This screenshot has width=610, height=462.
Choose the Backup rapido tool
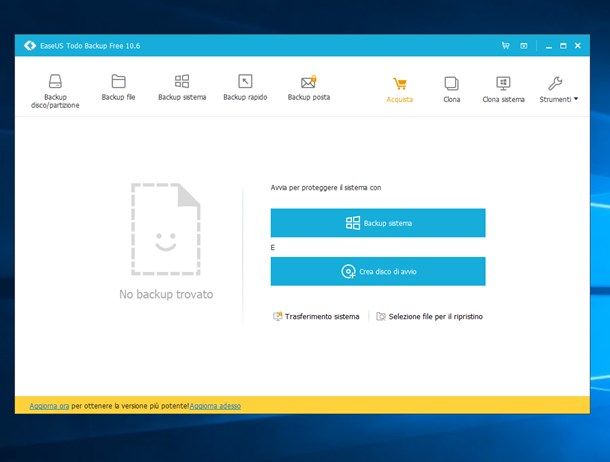[x=245, y=88]
